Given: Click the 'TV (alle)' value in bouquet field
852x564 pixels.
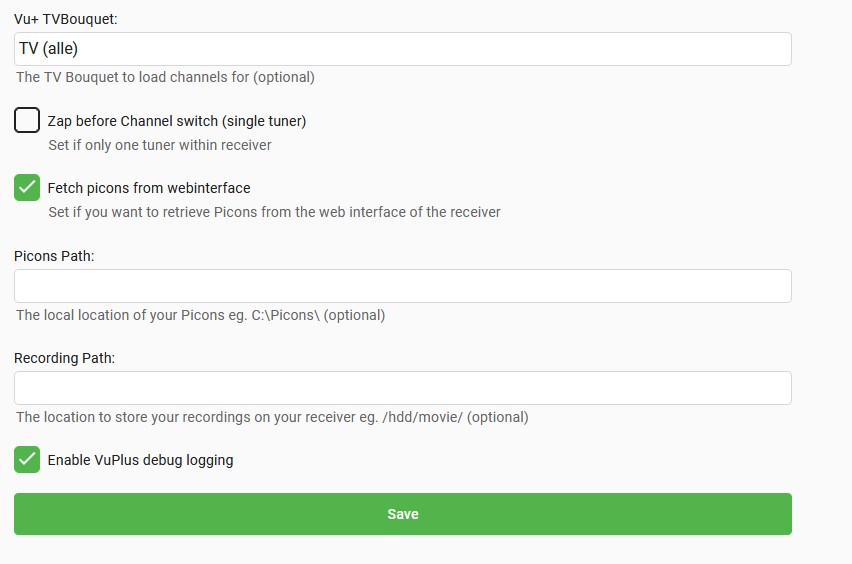Looking at the screenshot, I should (48, 49).
